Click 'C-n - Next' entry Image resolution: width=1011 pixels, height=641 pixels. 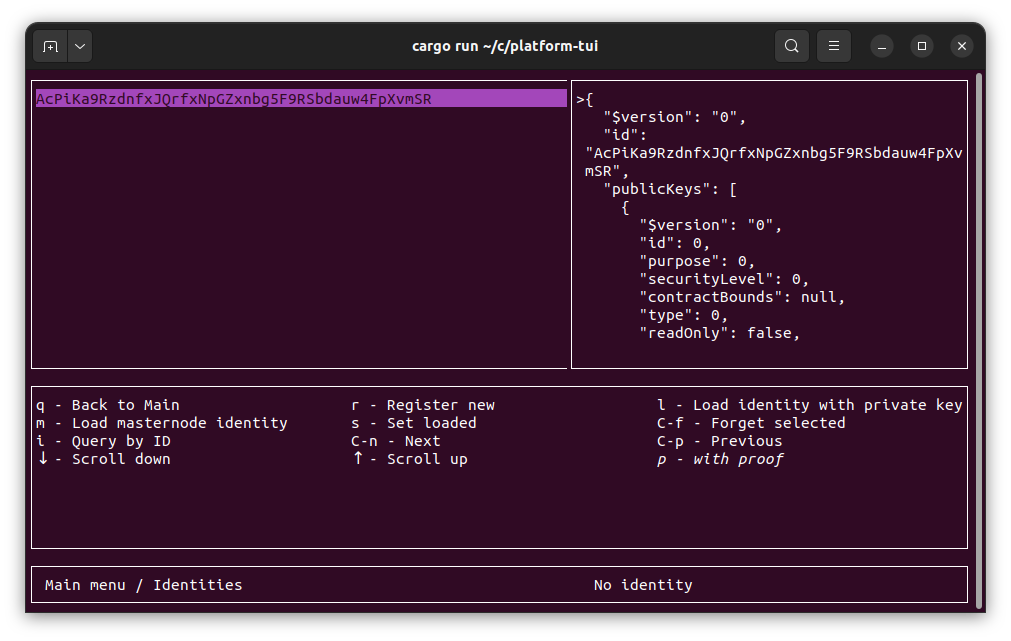(396, 441)
